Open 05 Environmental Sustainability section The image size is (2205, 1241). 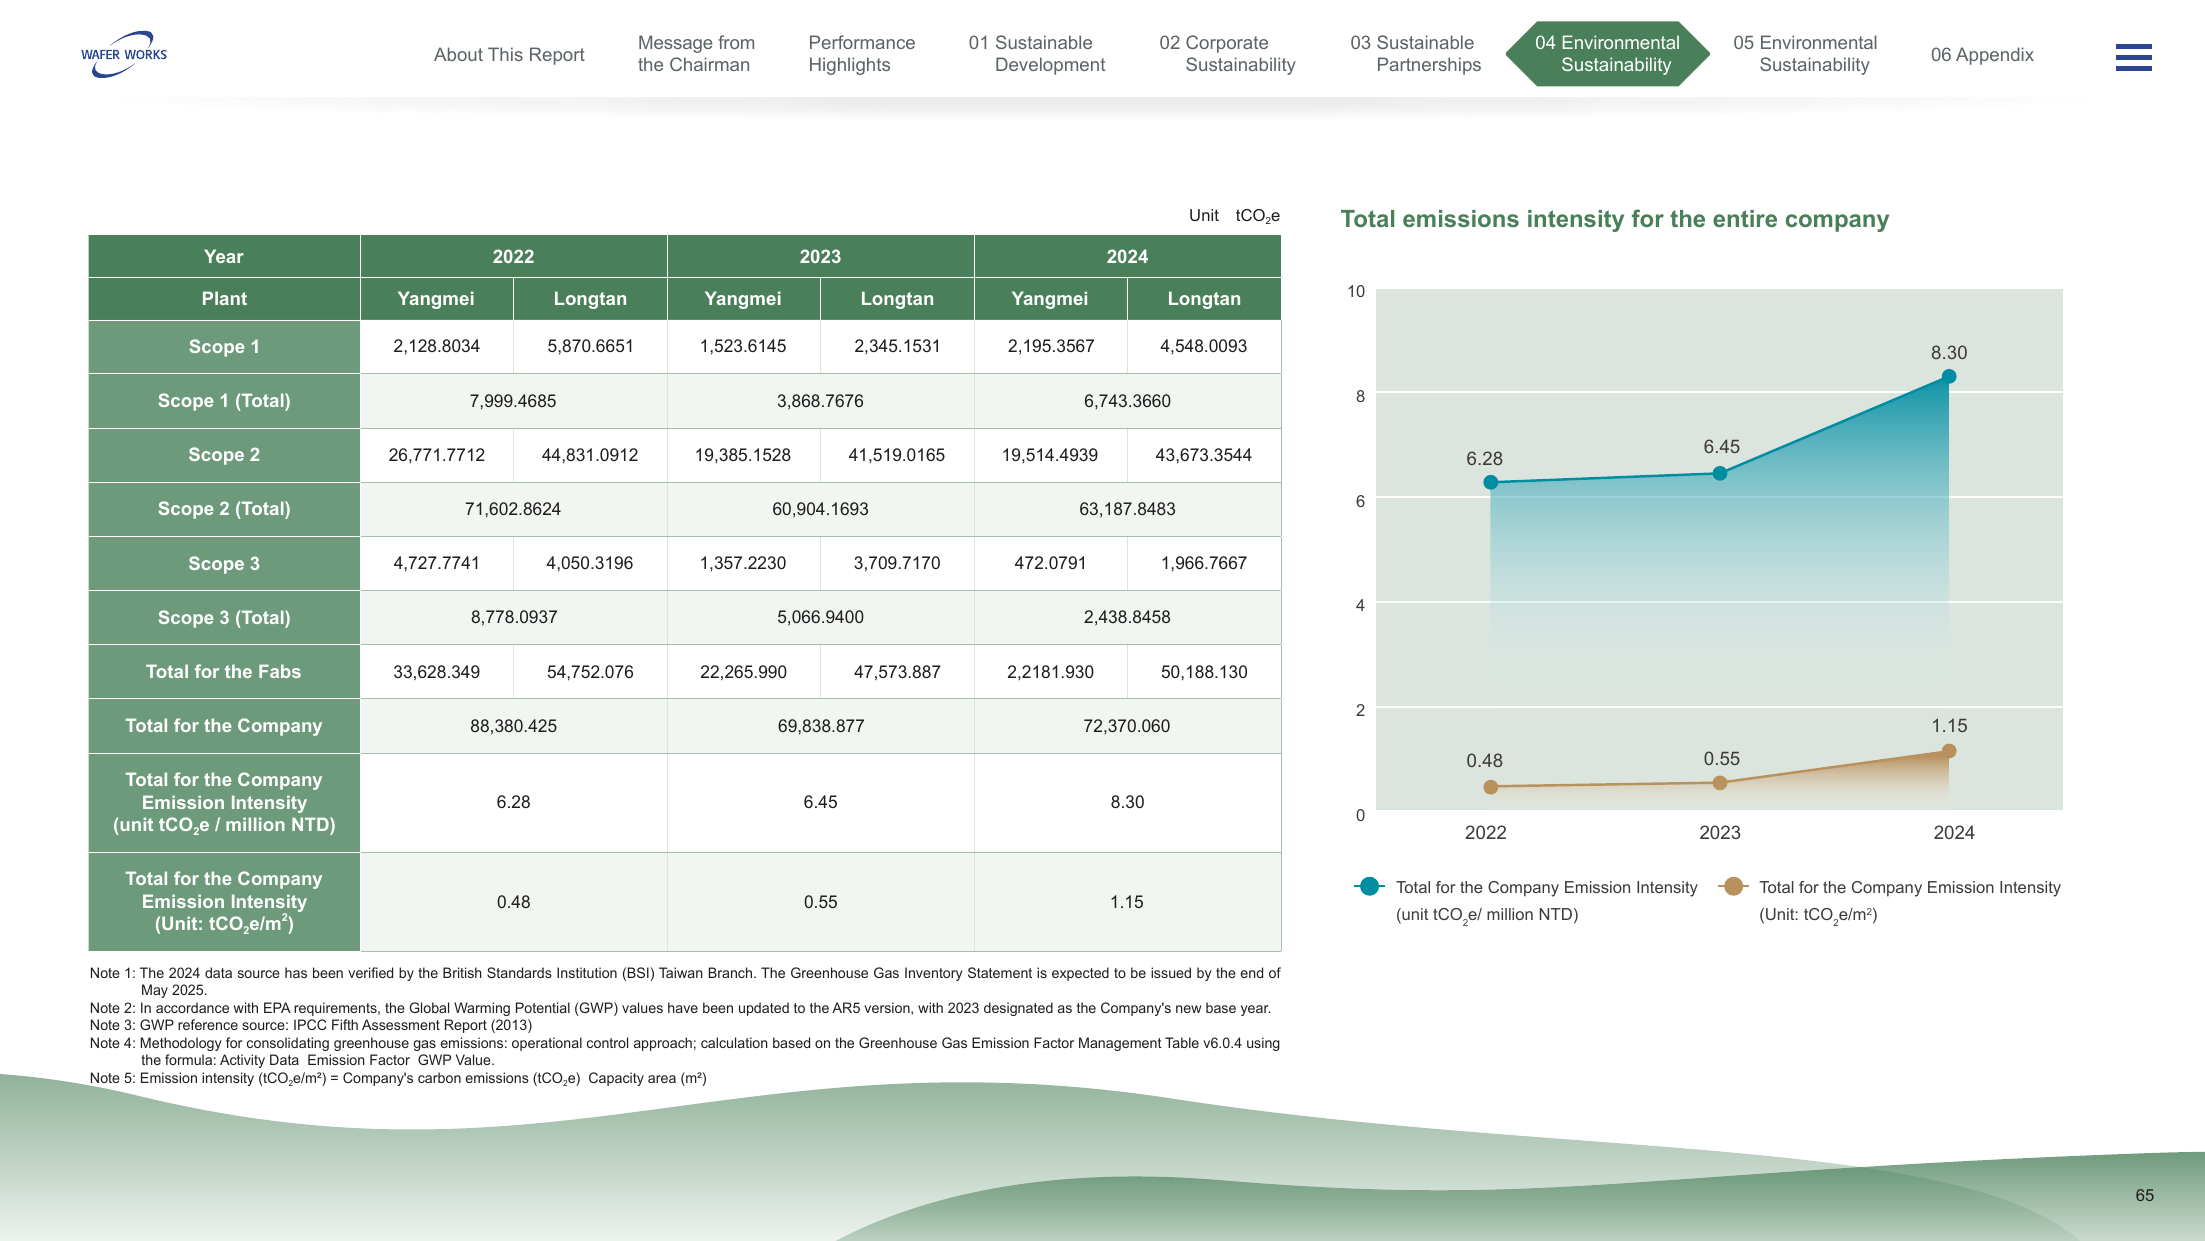(x=1805, y=54)
